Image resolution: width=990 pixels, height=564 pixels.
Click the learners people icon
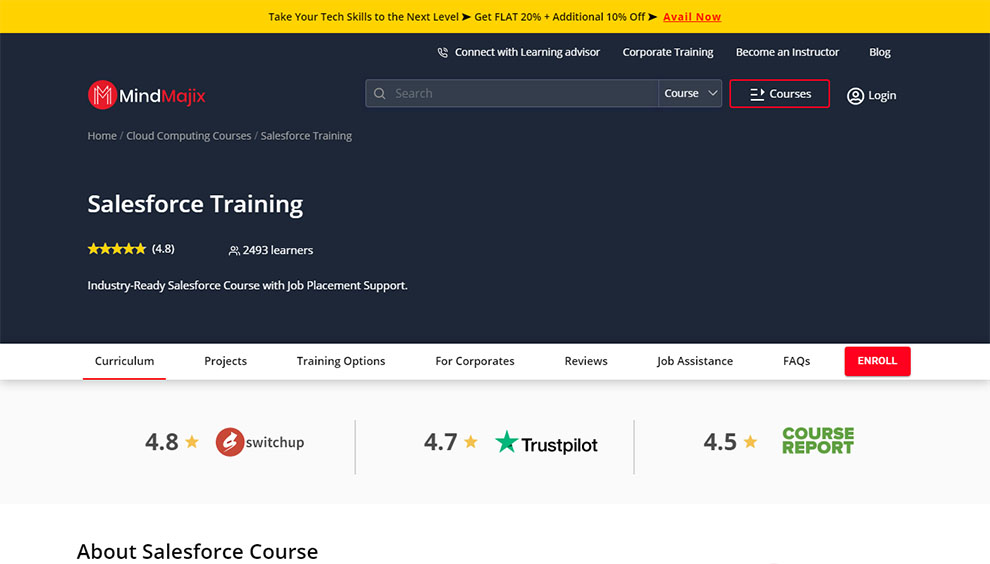234,251
